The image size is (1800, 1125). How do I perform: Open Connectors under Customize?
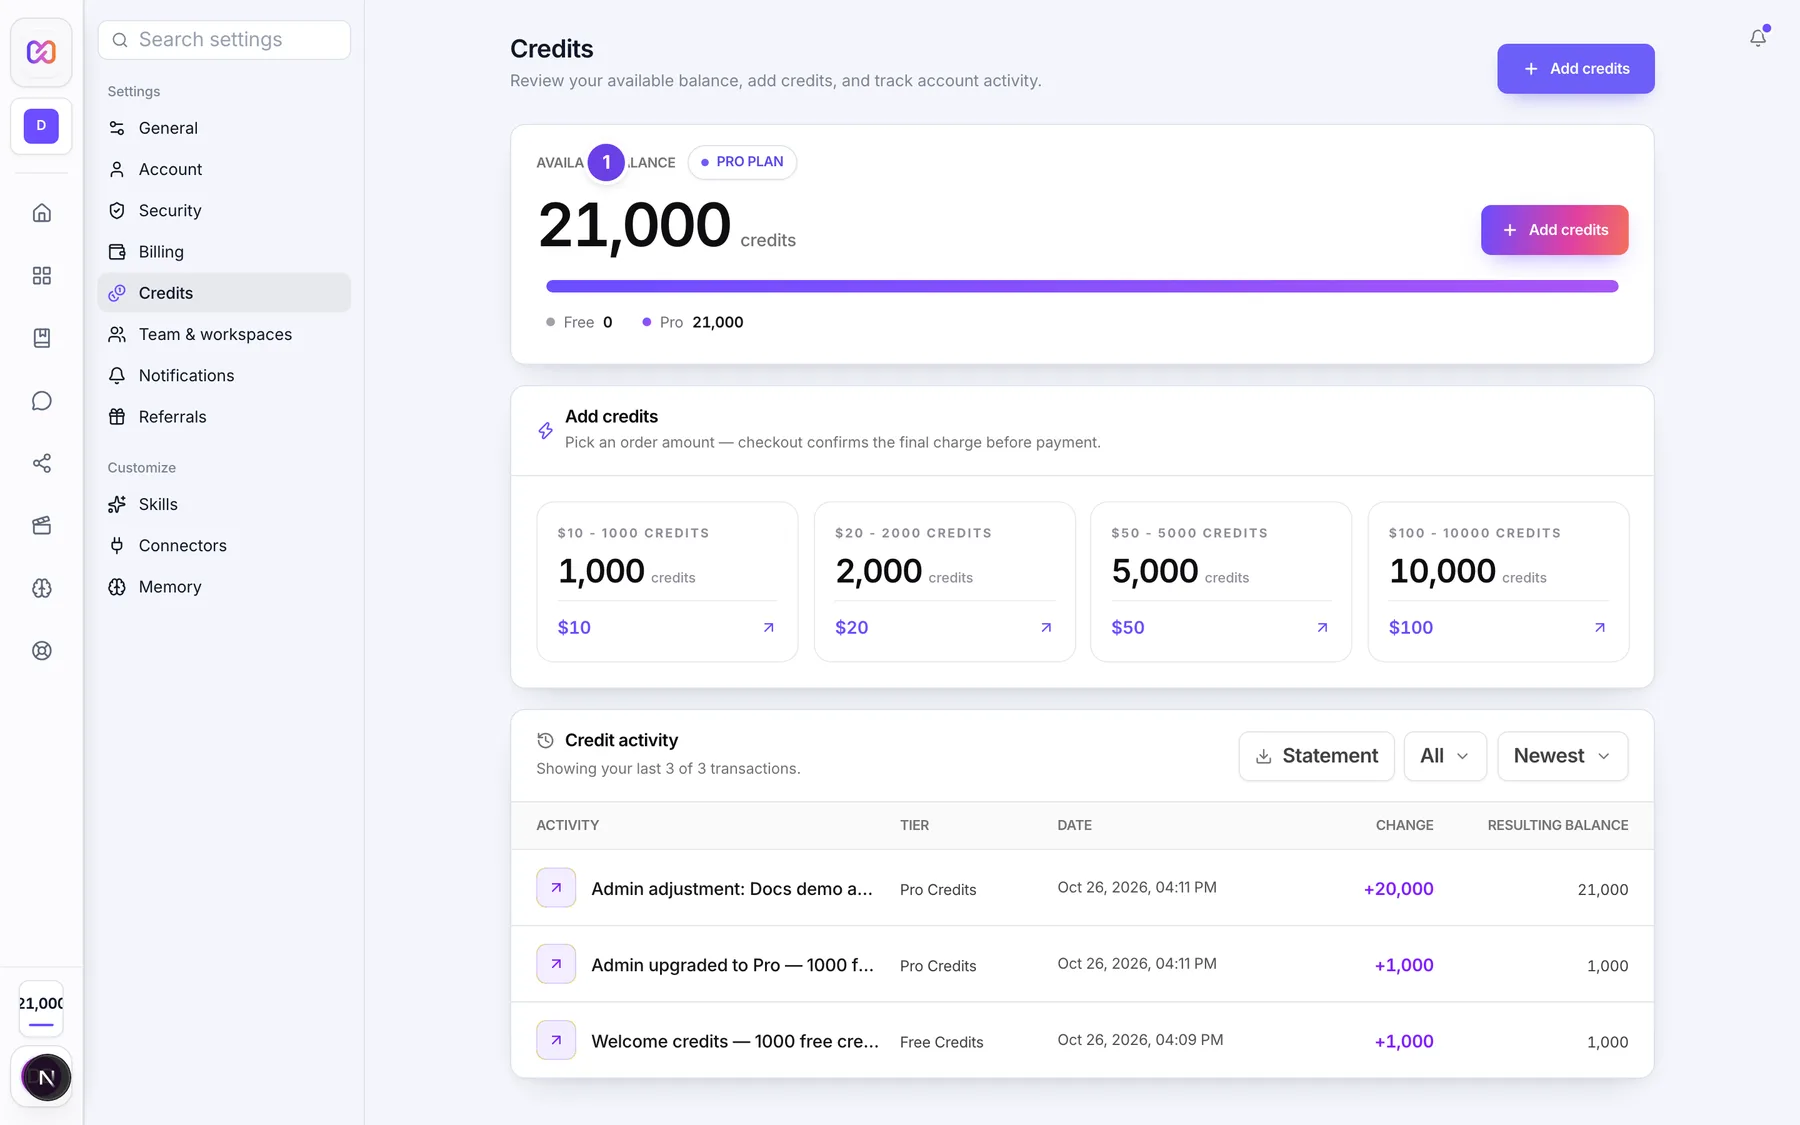[x=224, y=546]
